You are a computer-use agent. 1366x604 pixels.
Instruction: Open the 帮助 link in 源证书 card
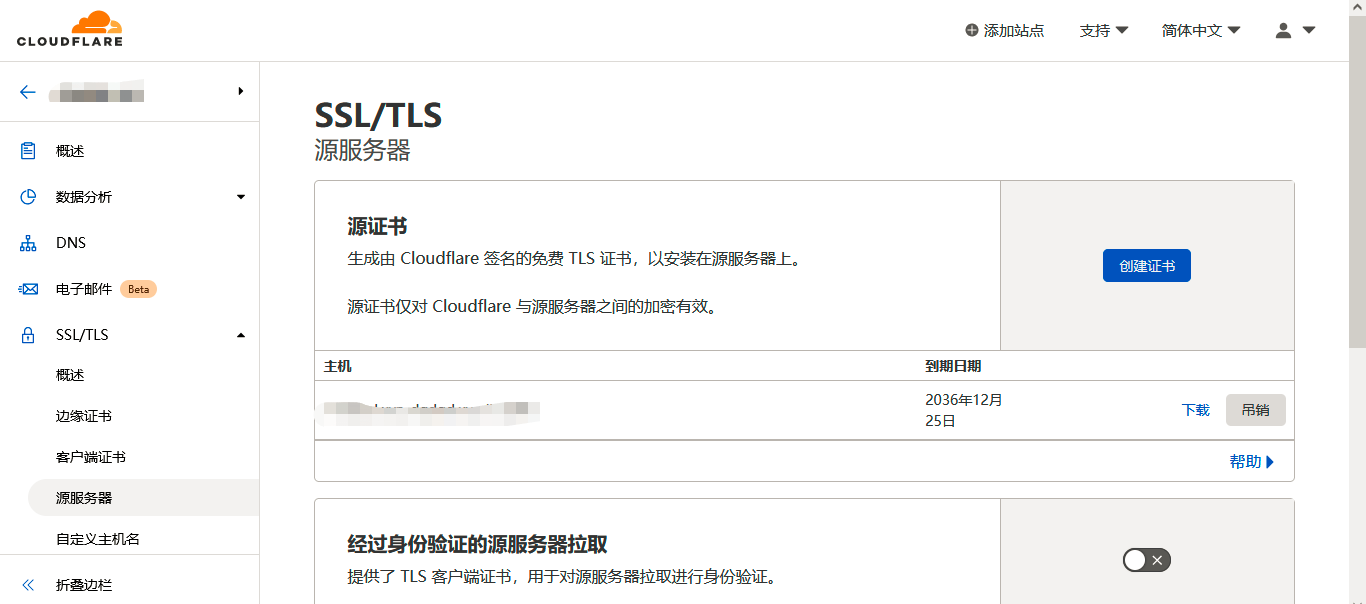pos(1252,462)
